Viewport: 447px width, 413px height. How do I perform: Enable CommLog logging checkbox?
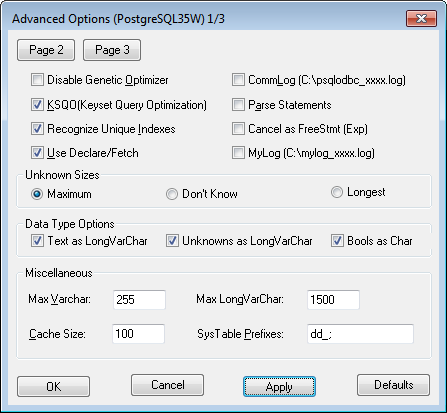click(x=238, y=80)
